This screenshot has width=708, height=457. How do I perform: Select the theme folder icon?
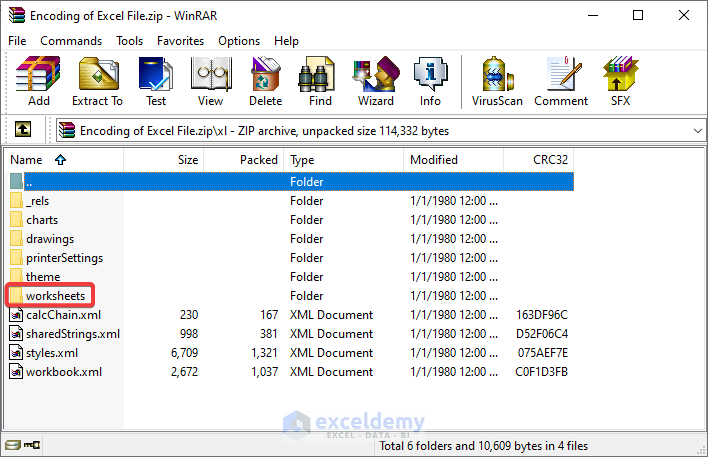point(16,275)
